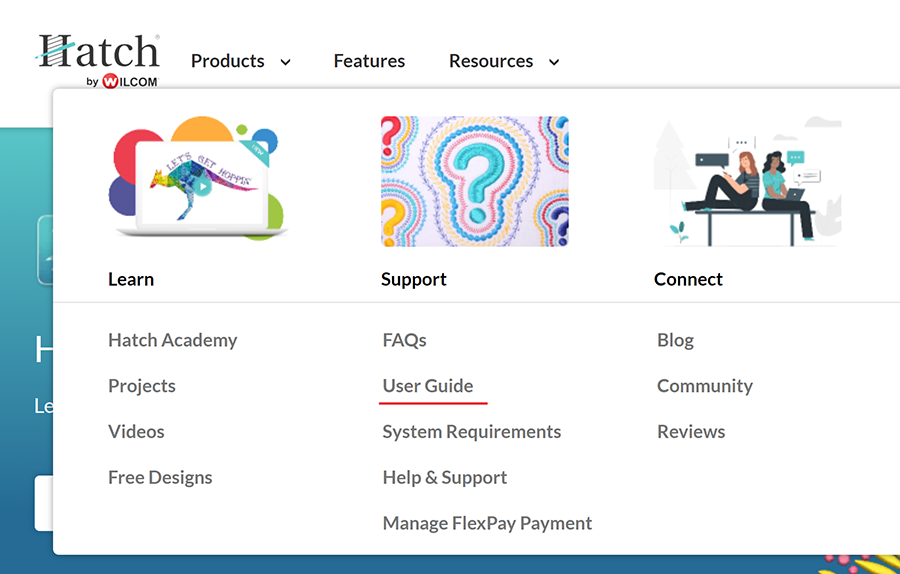Click the Connect illustration of two people
The image size is (900, 574).
pos(747,181)
